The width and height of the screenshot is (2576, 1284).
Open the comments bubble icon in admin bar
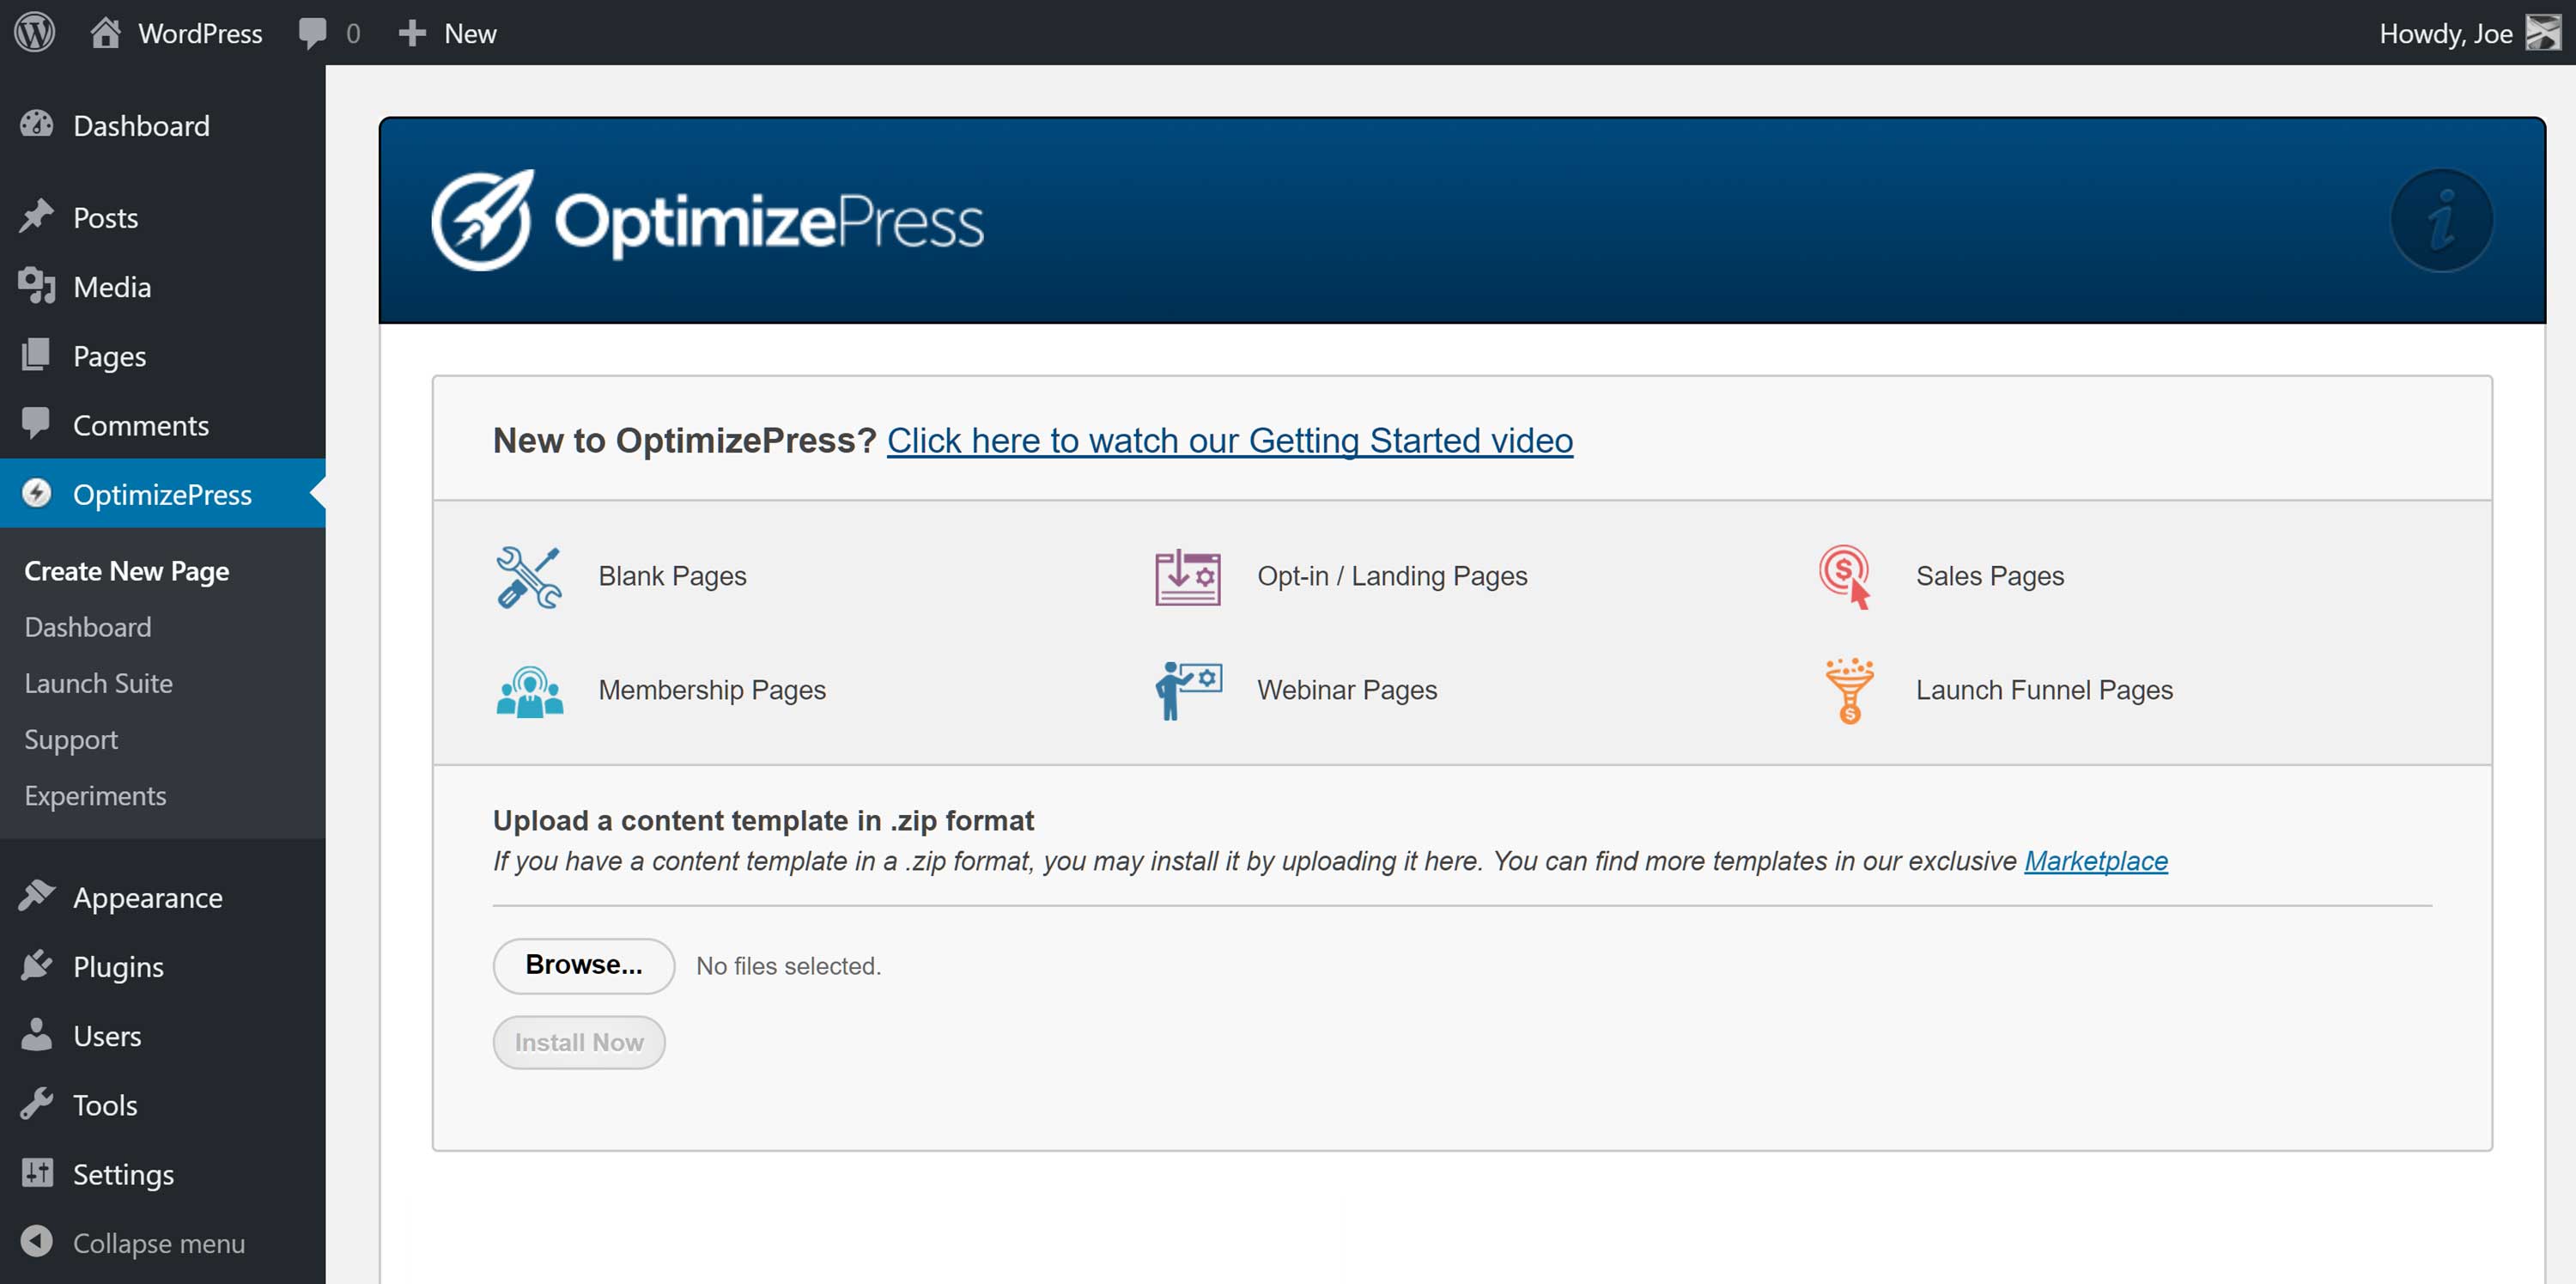pos(312,33)
